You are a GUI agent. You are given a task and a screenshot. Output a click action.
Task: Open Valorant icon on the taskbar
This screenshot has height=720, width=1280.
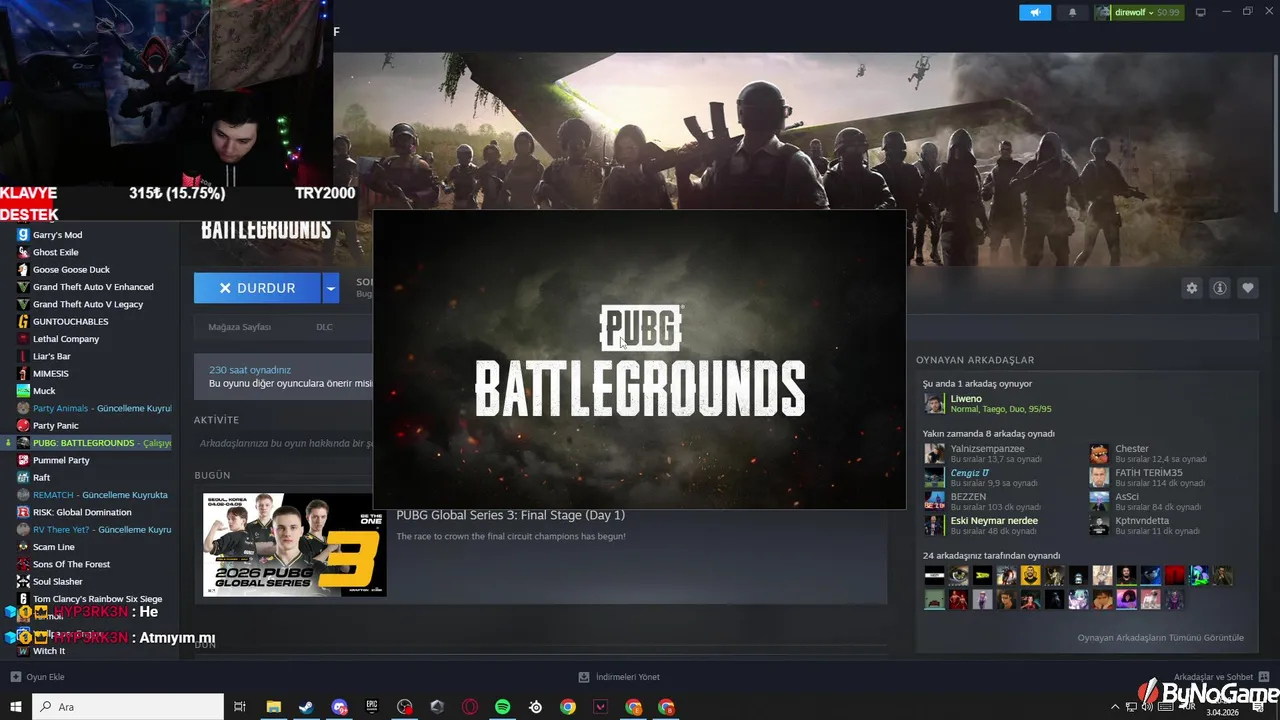pos(601,707)
